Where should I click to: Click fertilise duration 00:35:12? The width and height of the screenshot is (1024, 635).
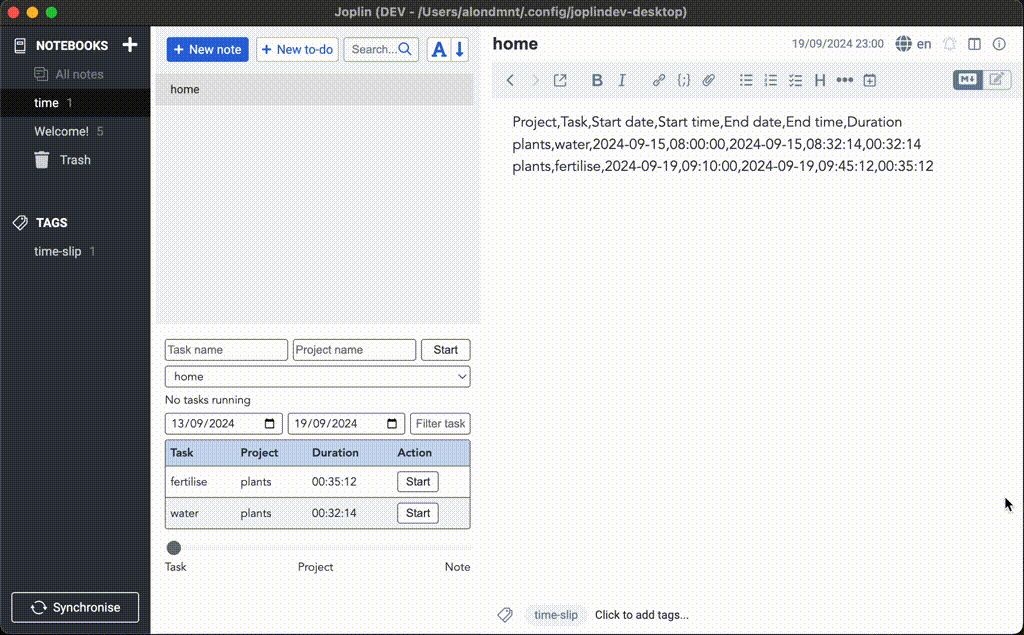(334, 481)
